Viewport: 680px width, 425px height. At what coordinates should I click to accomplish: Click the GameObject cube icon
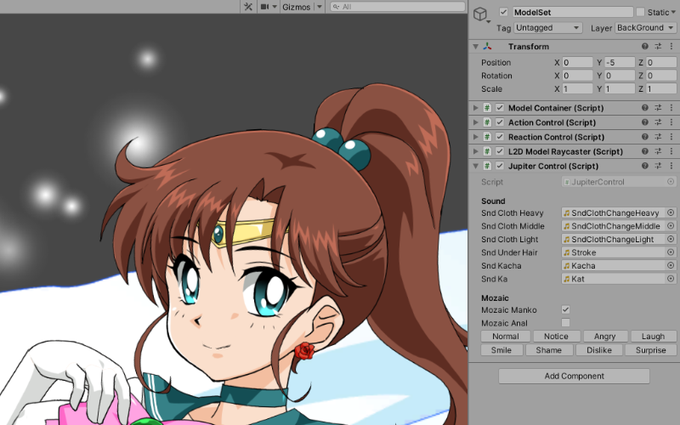(480, 14)
